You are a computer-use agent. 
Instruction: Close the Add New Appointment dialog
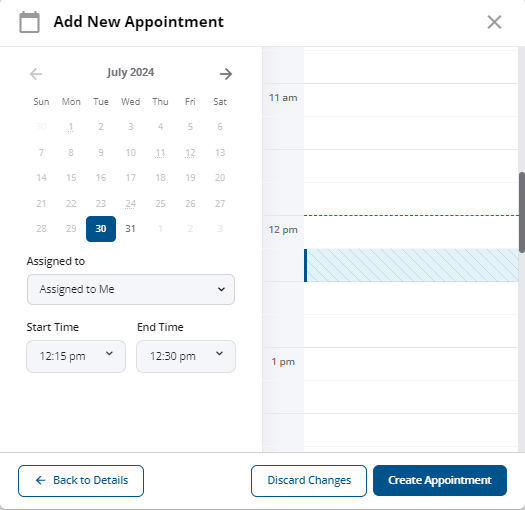pyautogui.click(x=494, y=22)
